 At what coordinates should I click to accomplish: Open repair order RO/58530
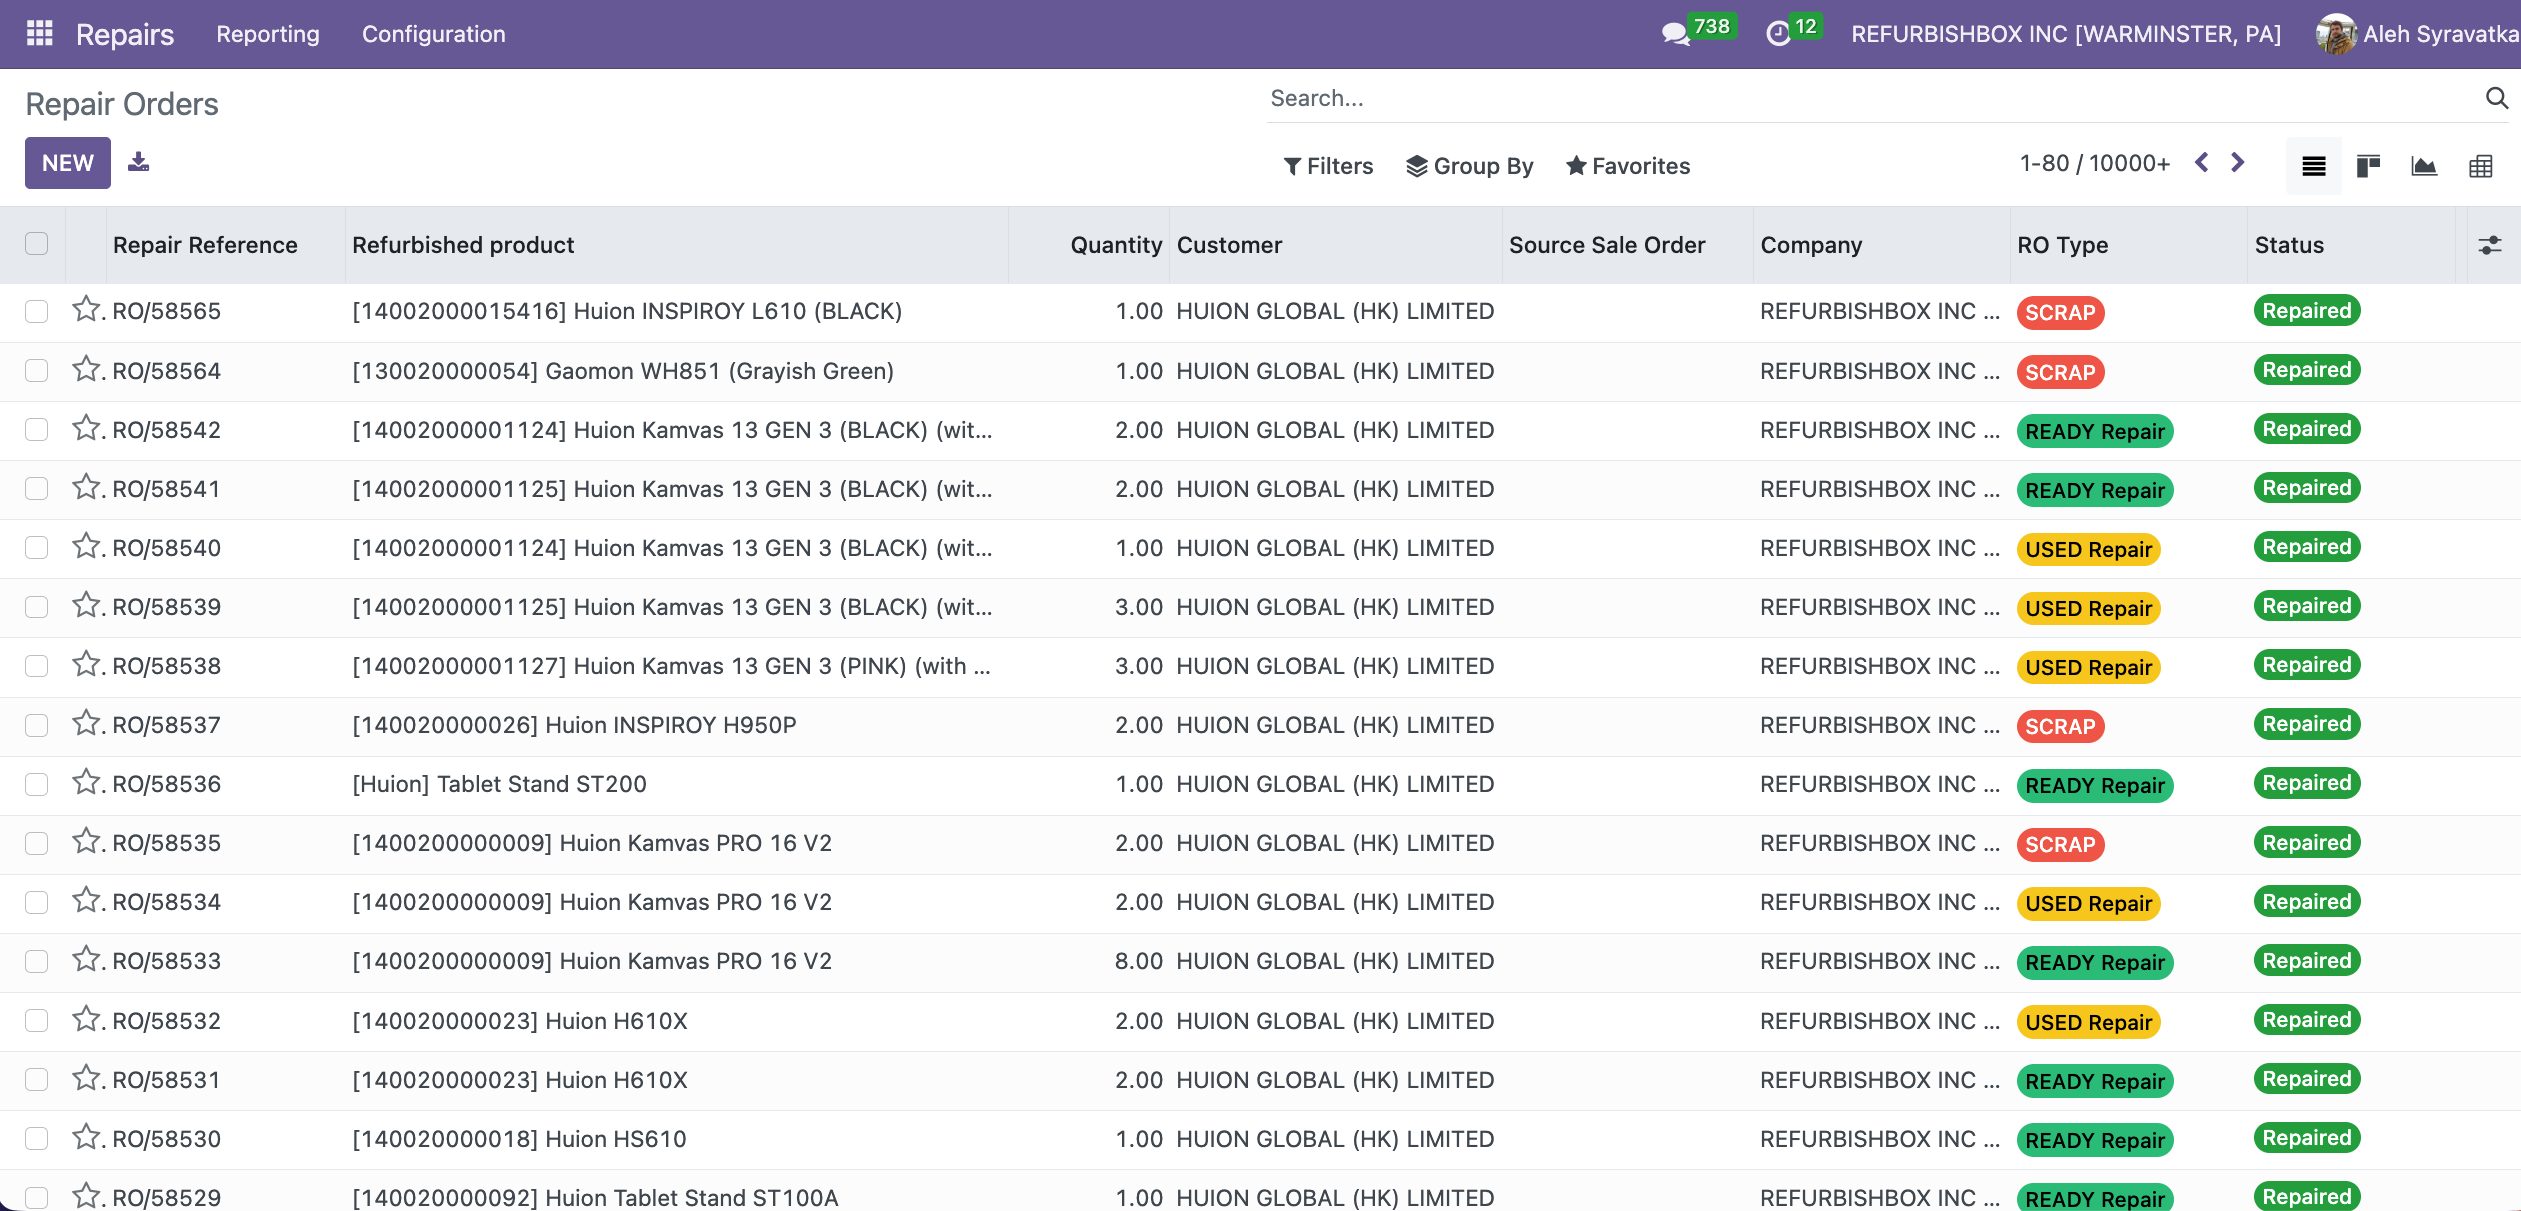pyautogui.click(x=166, y=1139)
